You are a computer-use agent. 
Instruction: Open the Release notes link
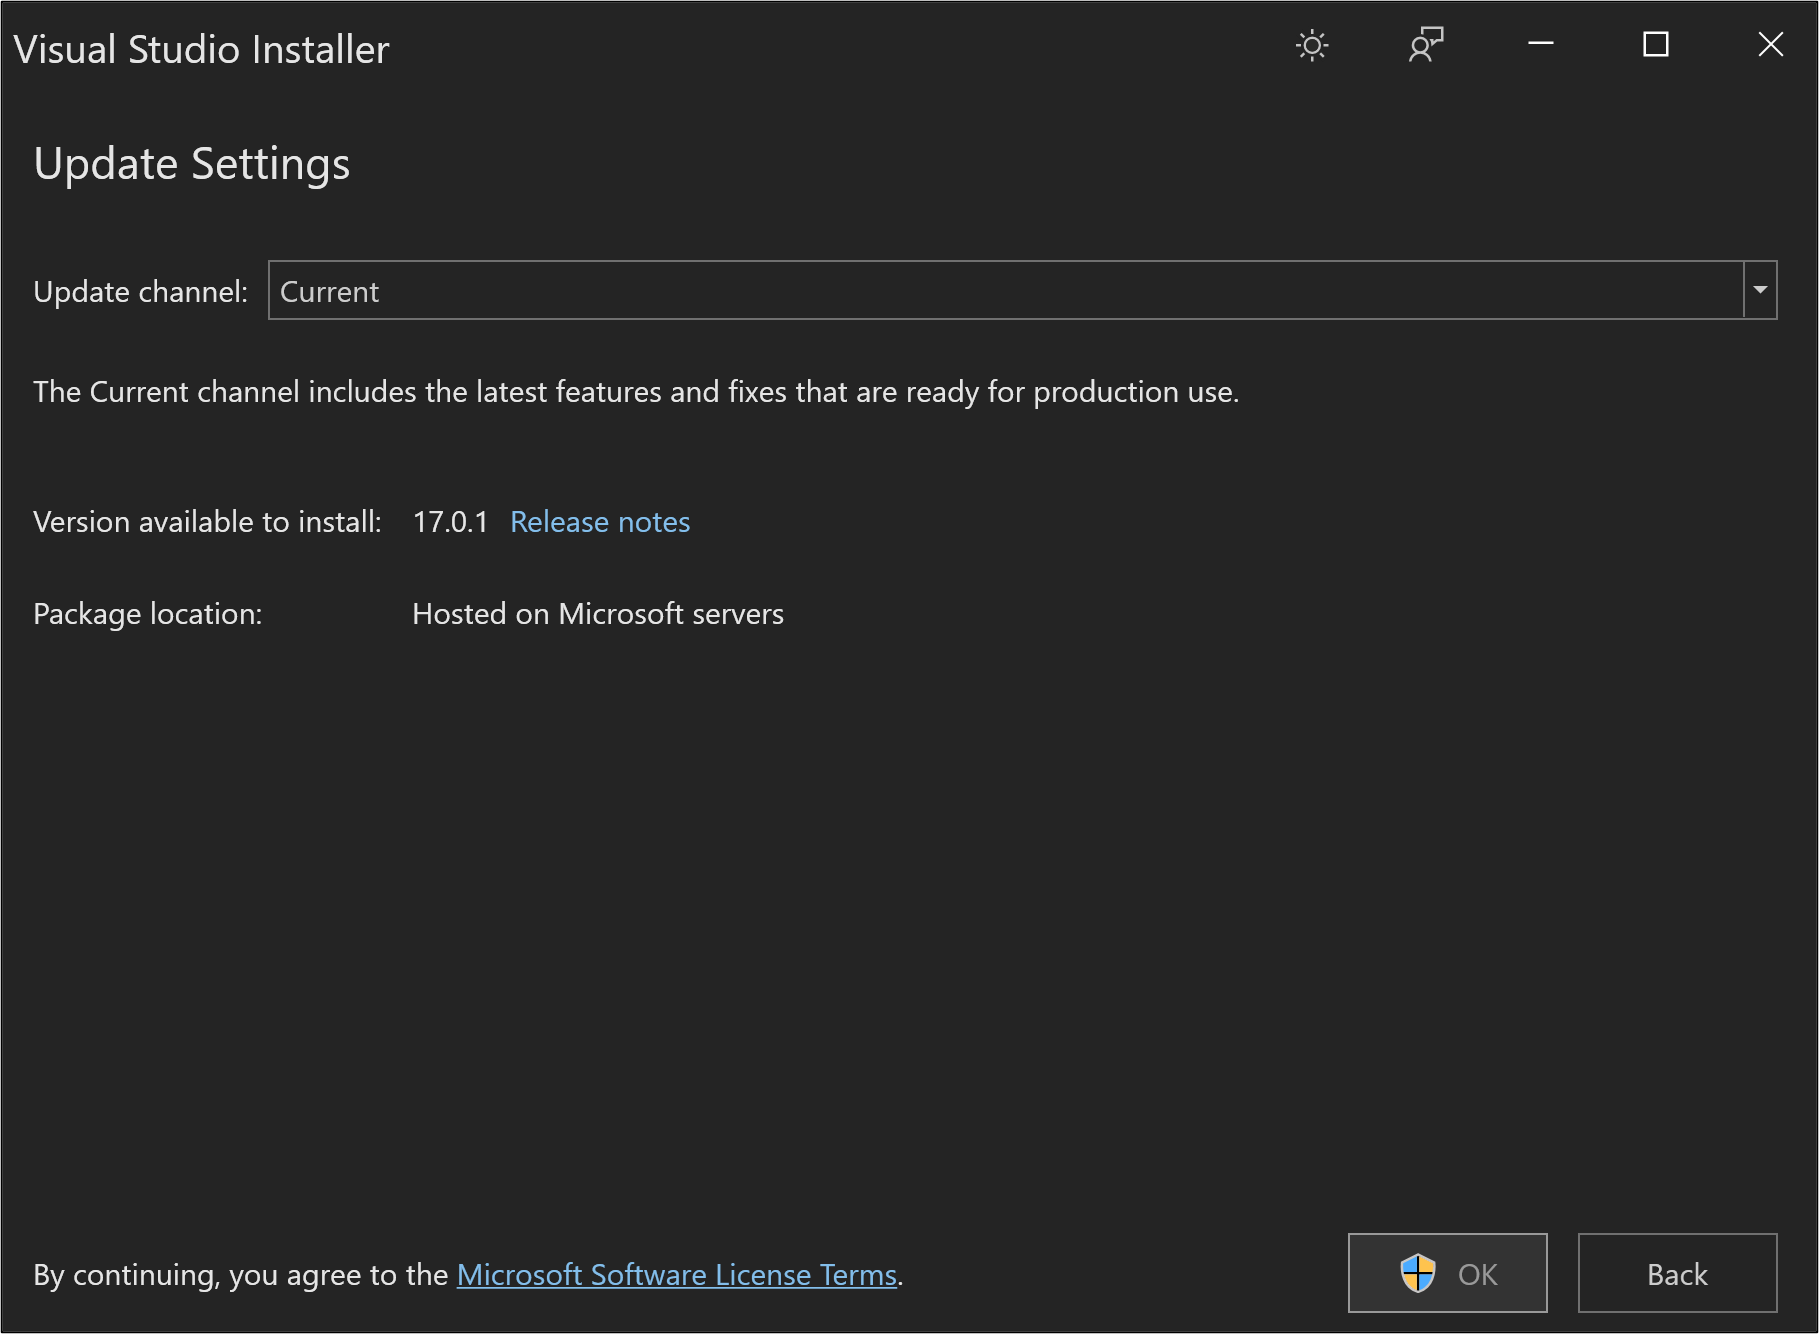pyautogui.click(x=600, y=522)
